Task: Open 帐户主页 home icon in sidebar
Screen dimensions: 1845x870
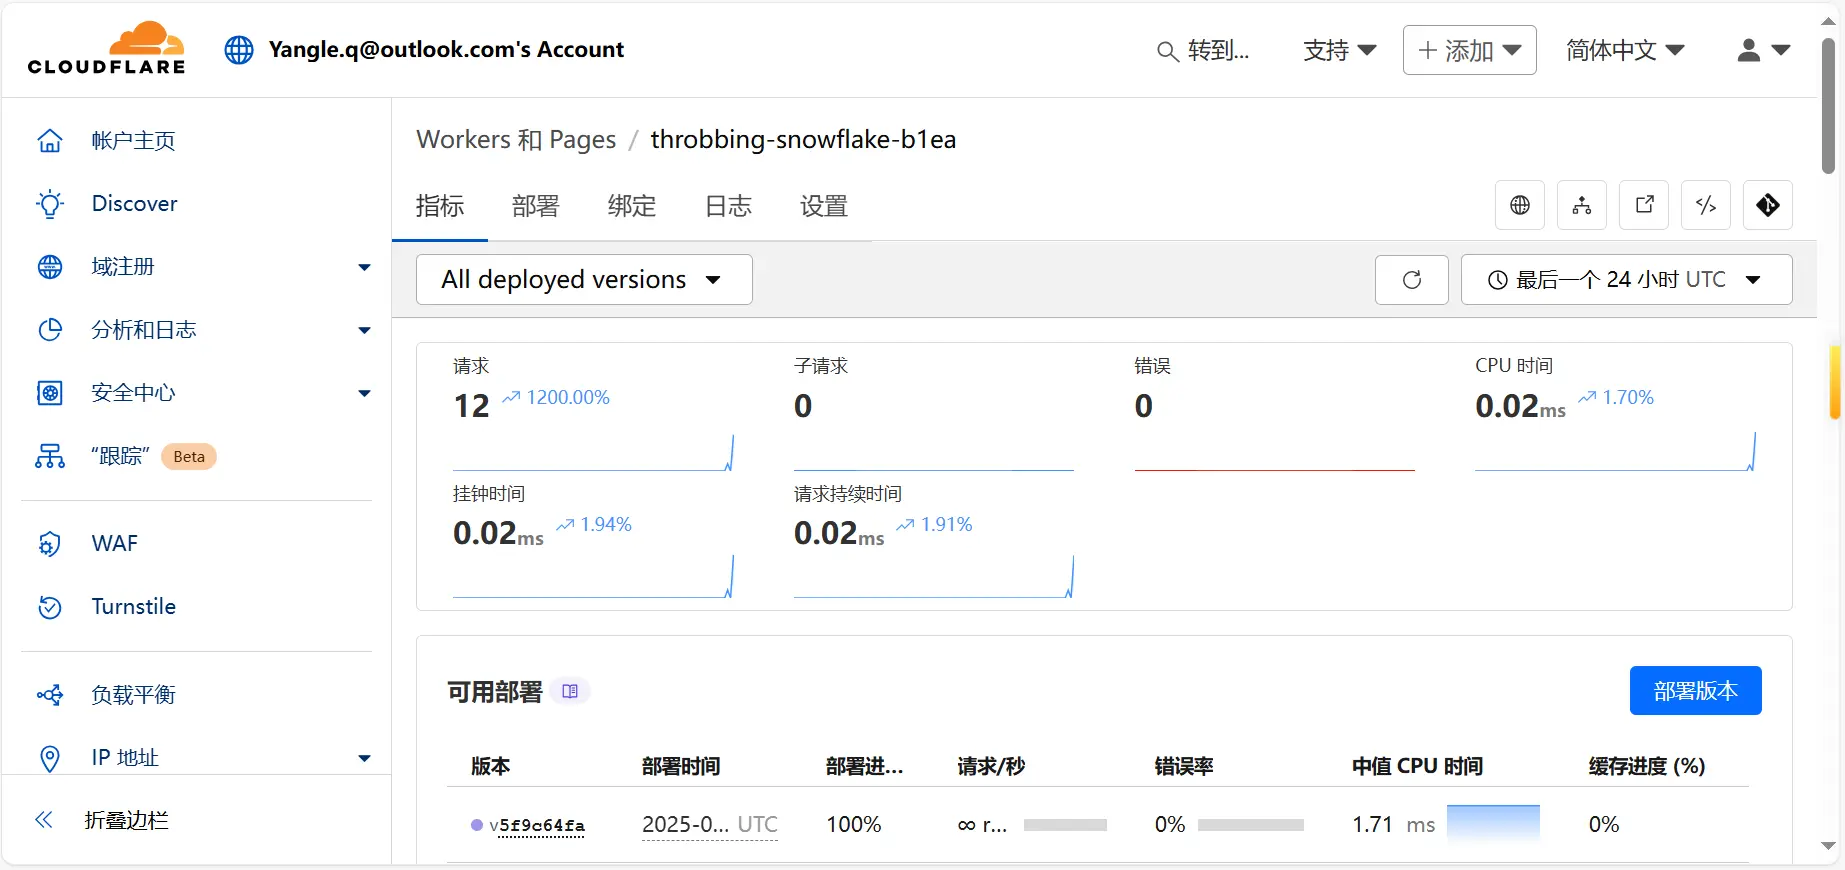Action: pyautogui.click(x=50, y=141)
